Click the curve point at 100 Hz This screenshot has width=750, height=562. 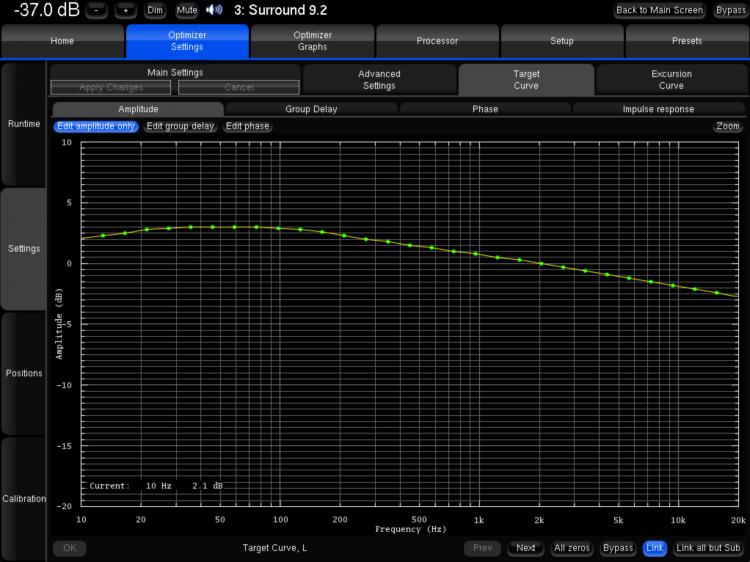(x=279, y=228)
